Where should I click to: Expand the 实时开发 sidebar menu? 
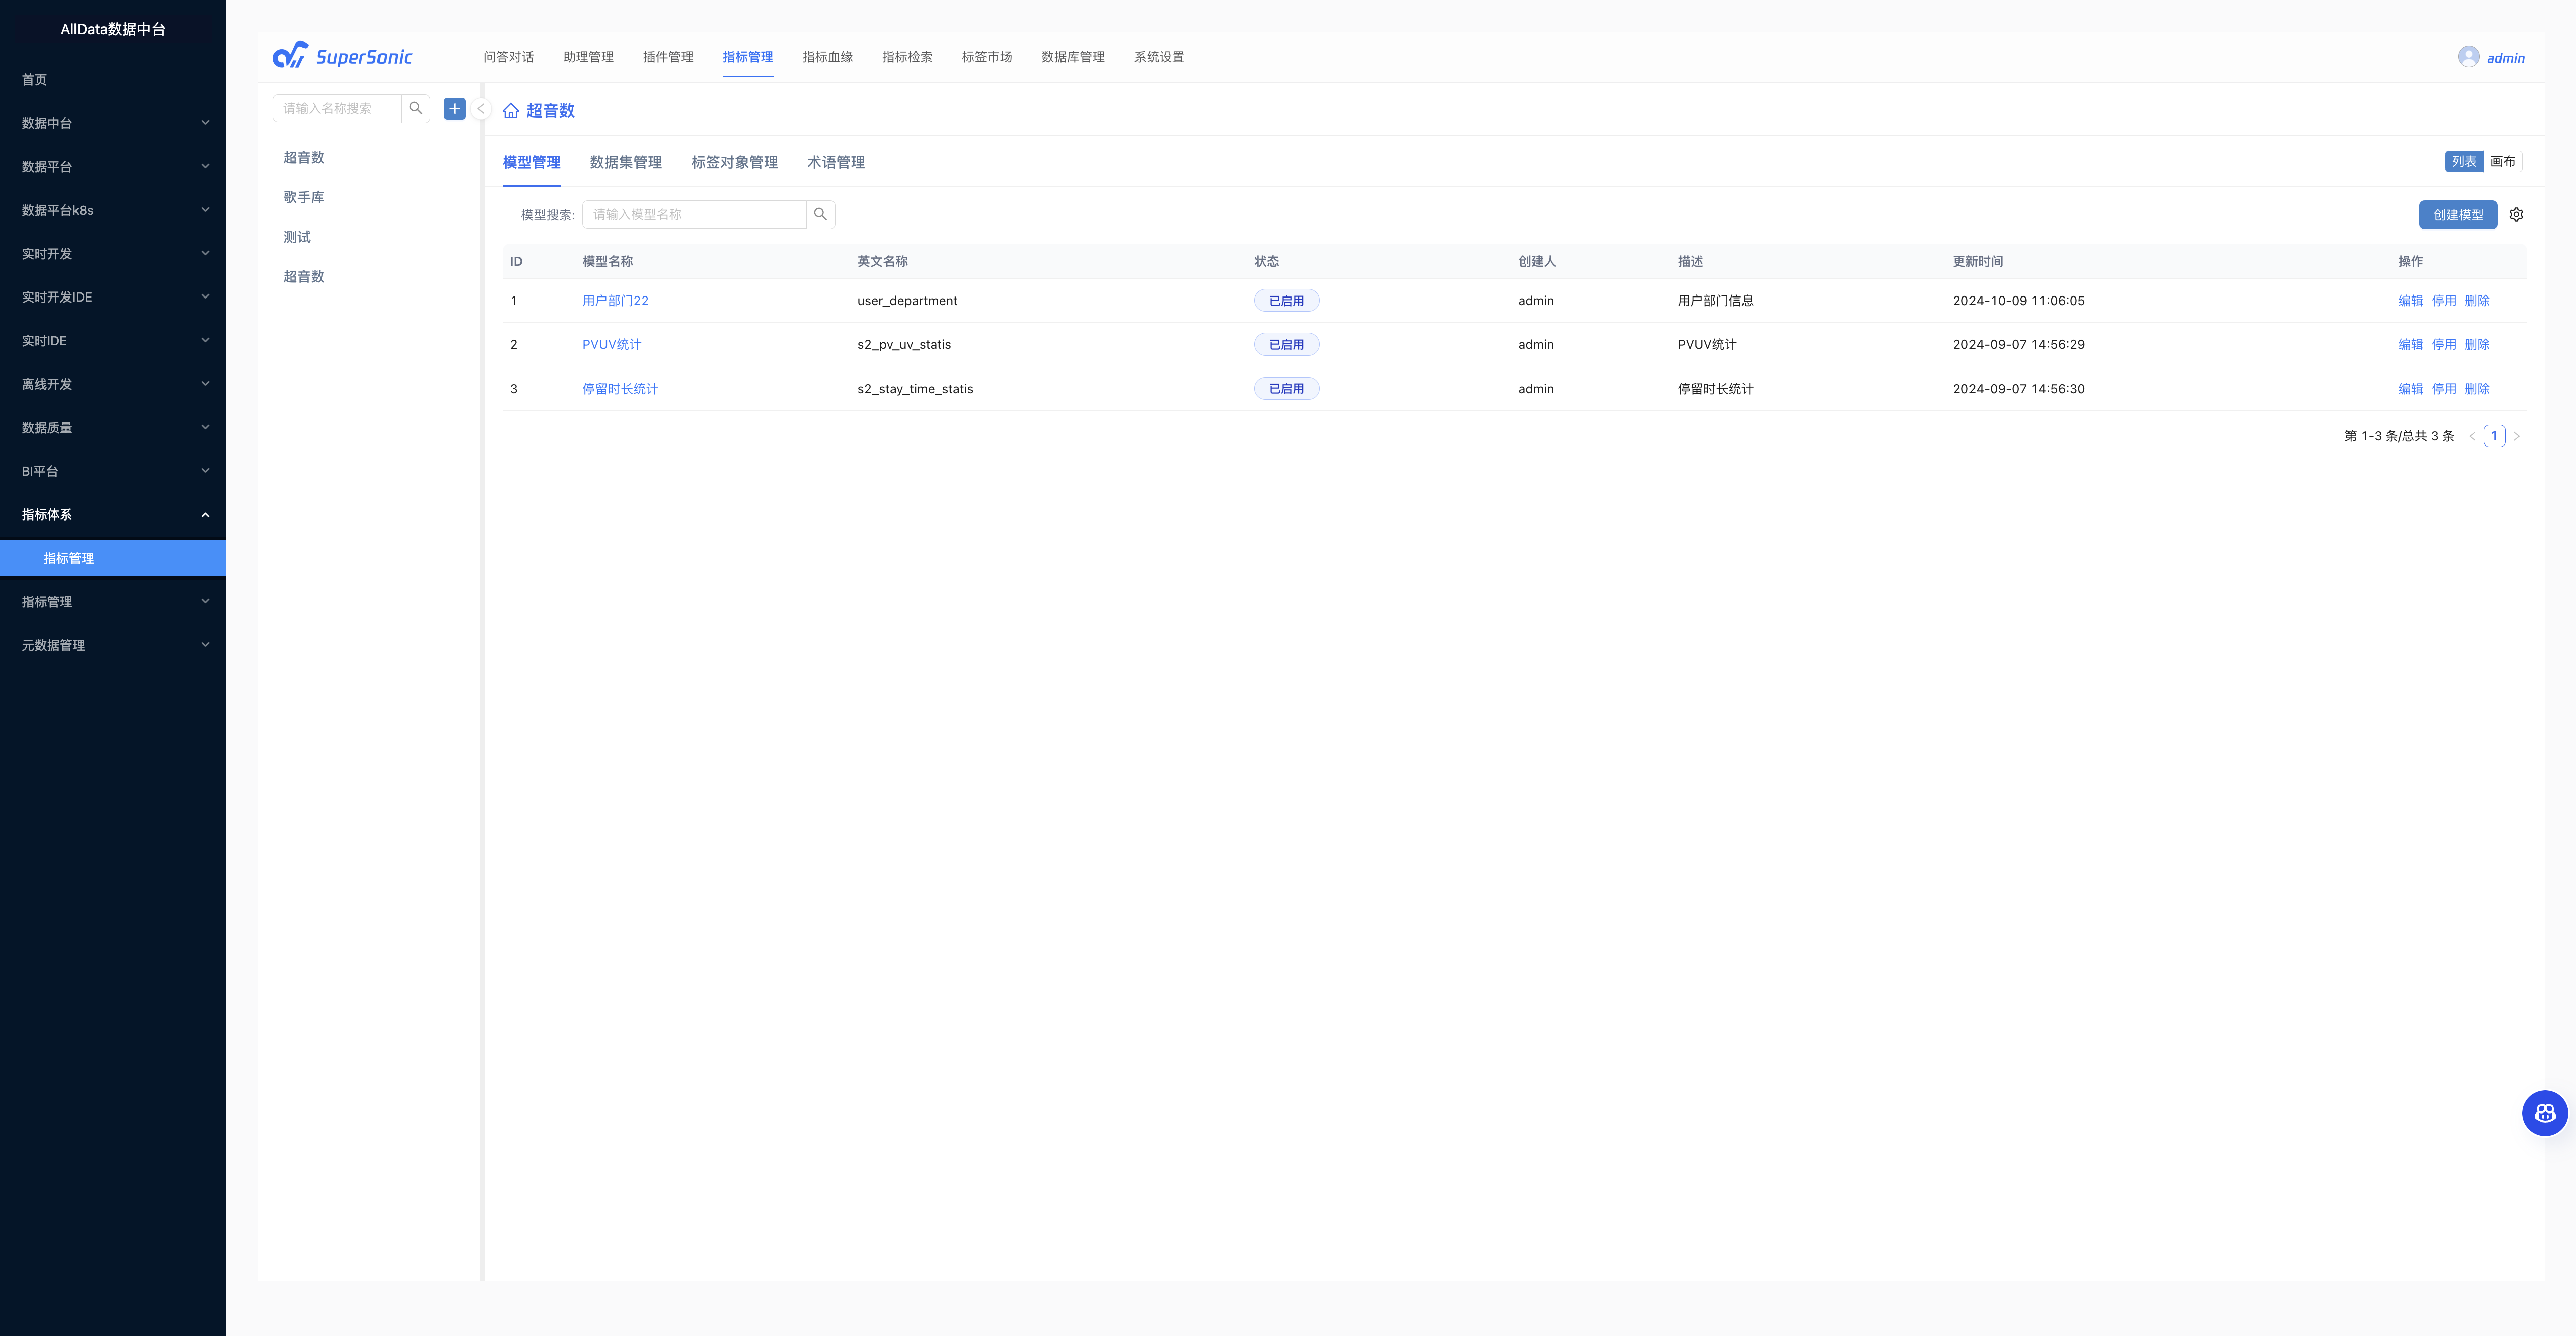113,253
